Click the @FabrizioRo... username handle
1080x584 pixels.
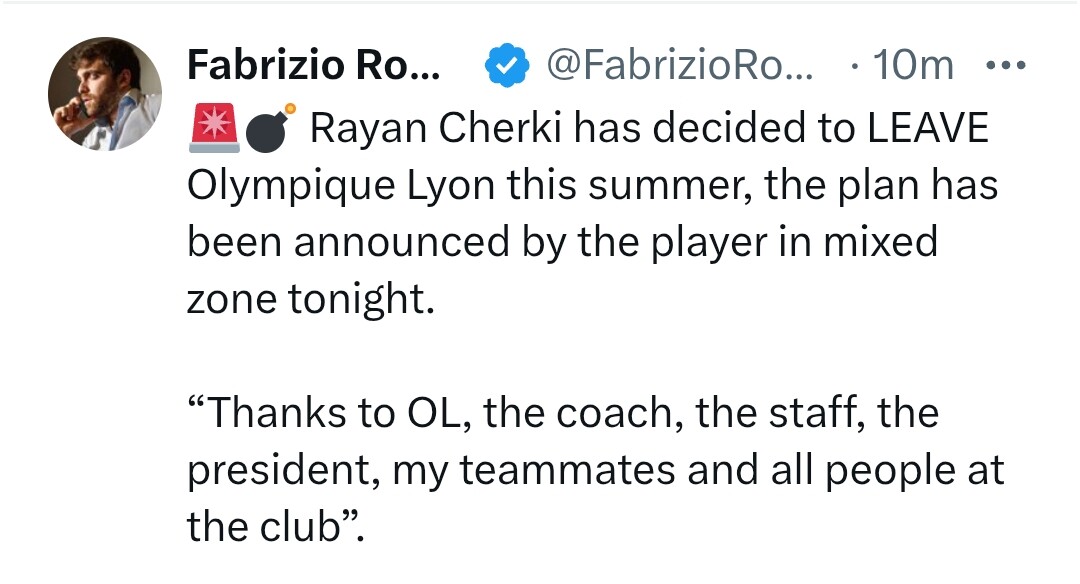click(680, 67)
